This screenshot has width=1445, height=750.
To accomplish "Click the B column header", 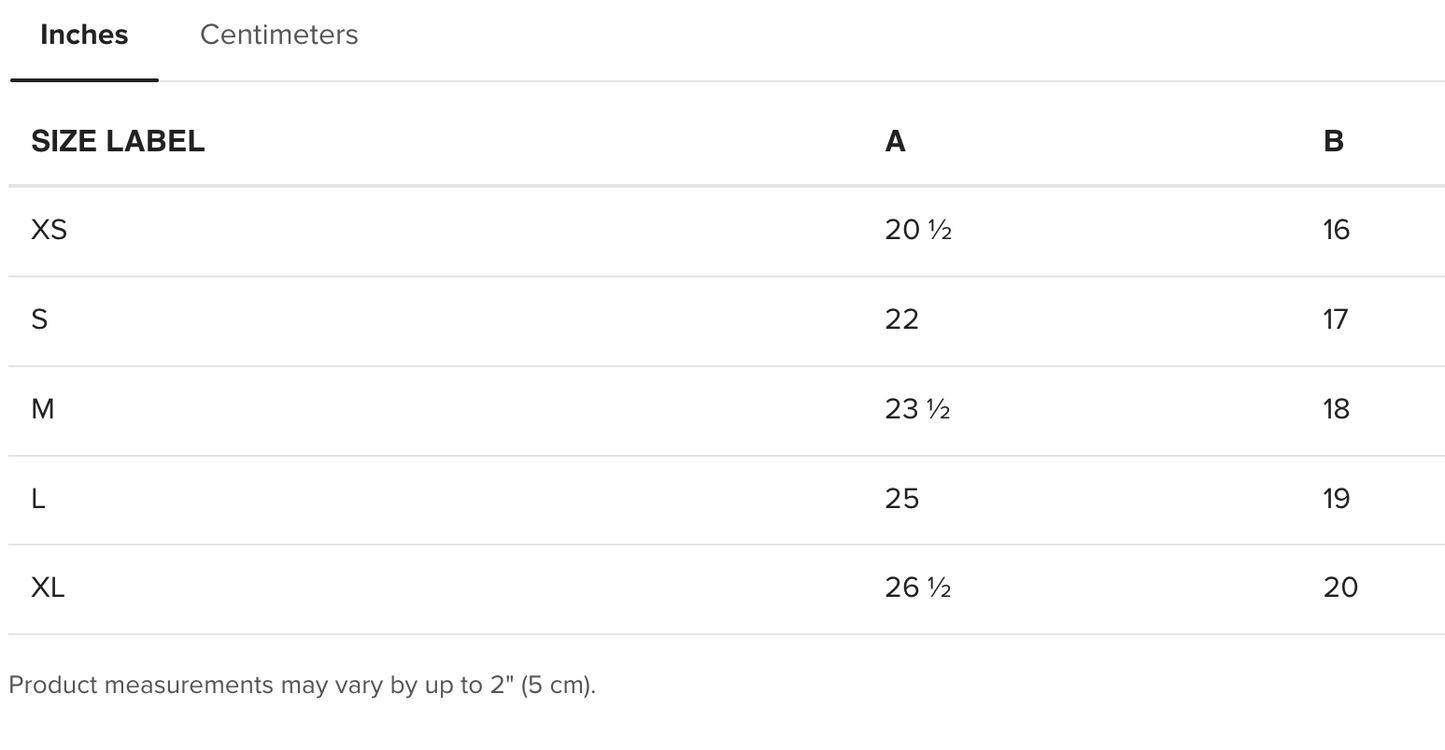I will coord(1333,141).
